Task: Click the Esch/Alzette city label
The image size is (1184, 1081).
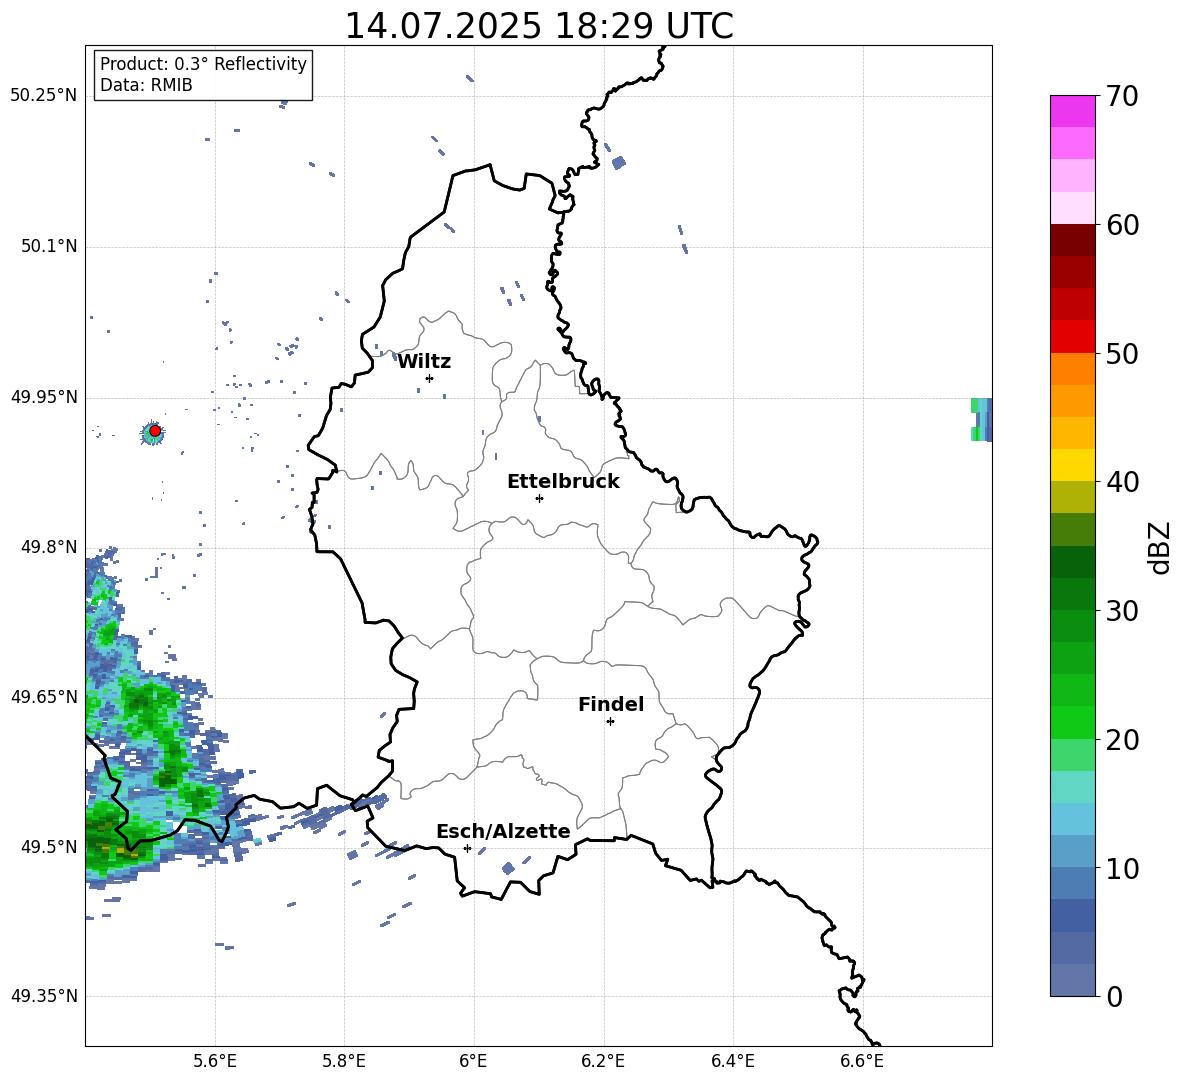Action: point(503,831)
